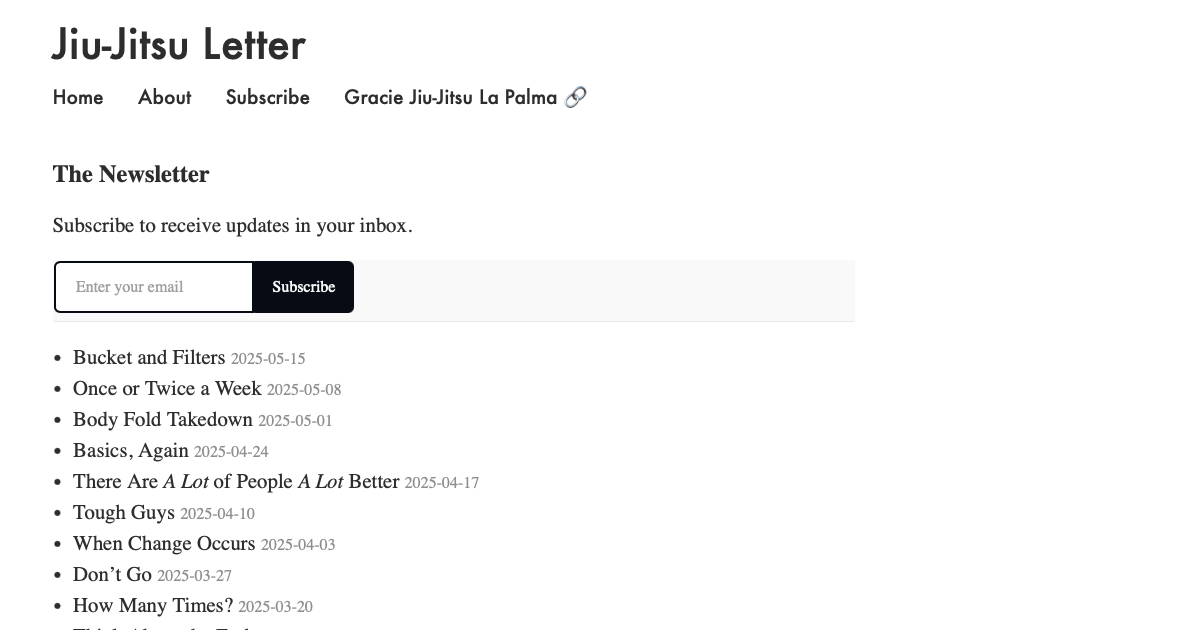This screenshot has height=630, width=1204.
Task: Read the Once or Twice a Week post
Action: pyautogui.click(x=167, y=388)
